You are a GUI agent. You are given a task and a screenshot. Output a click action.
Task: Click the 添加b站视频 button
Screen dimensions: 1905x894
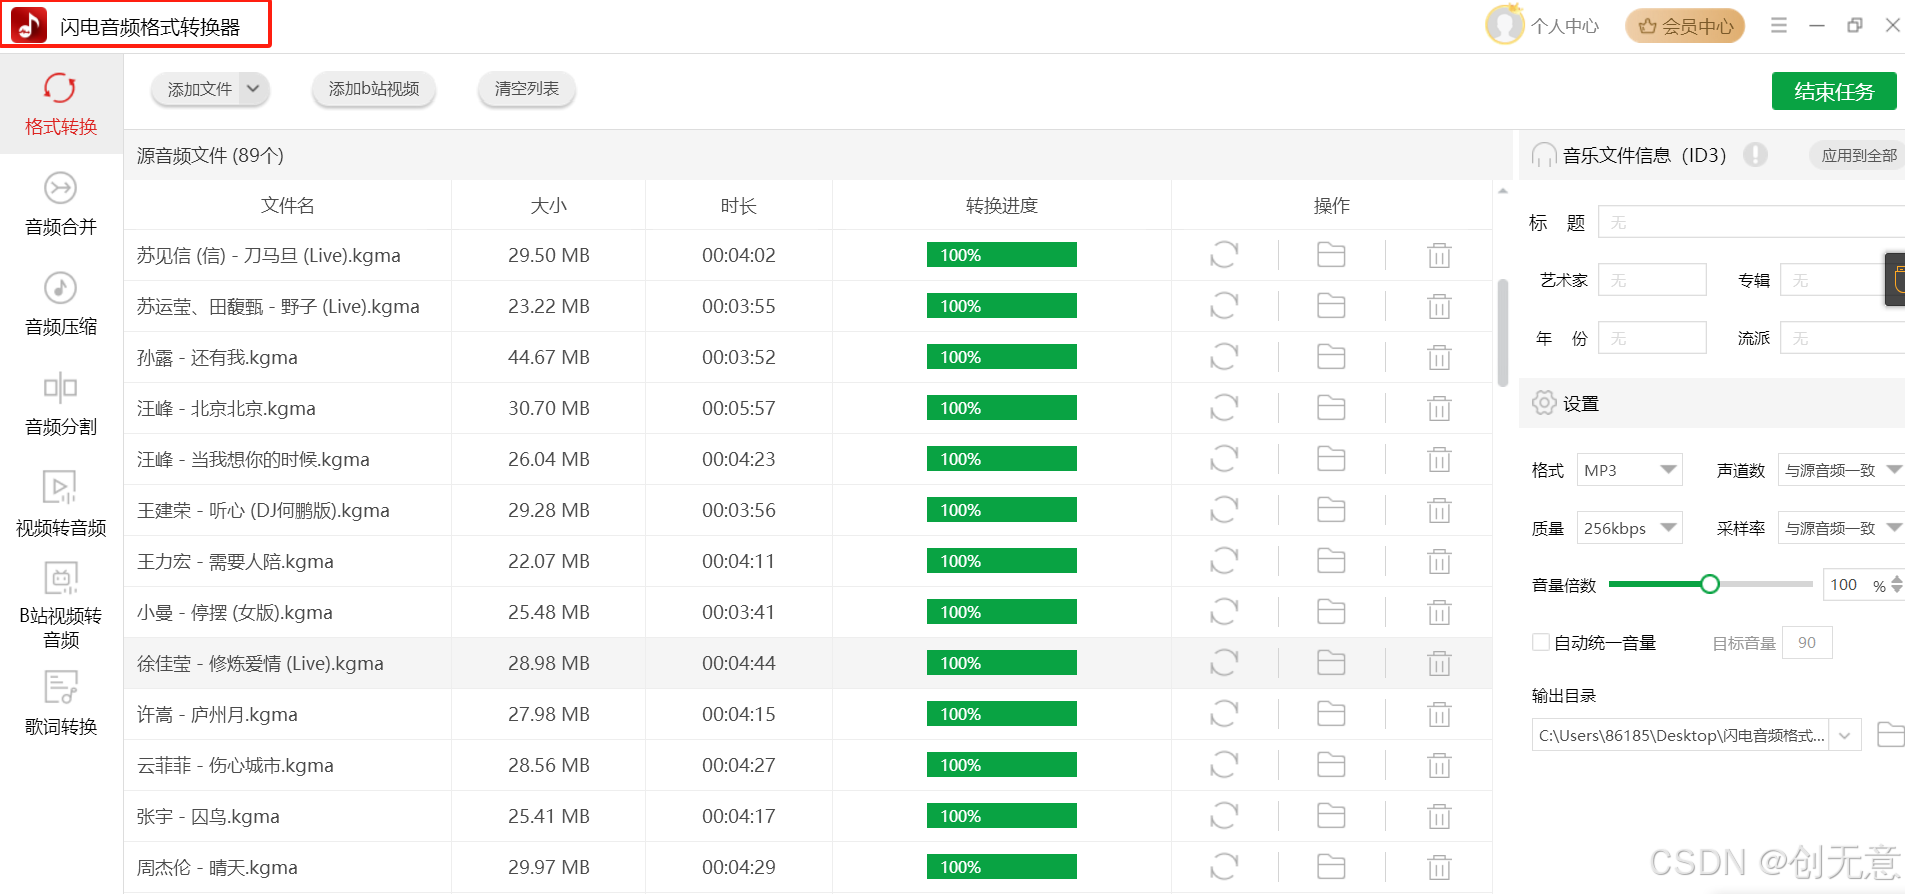[374, 89]
